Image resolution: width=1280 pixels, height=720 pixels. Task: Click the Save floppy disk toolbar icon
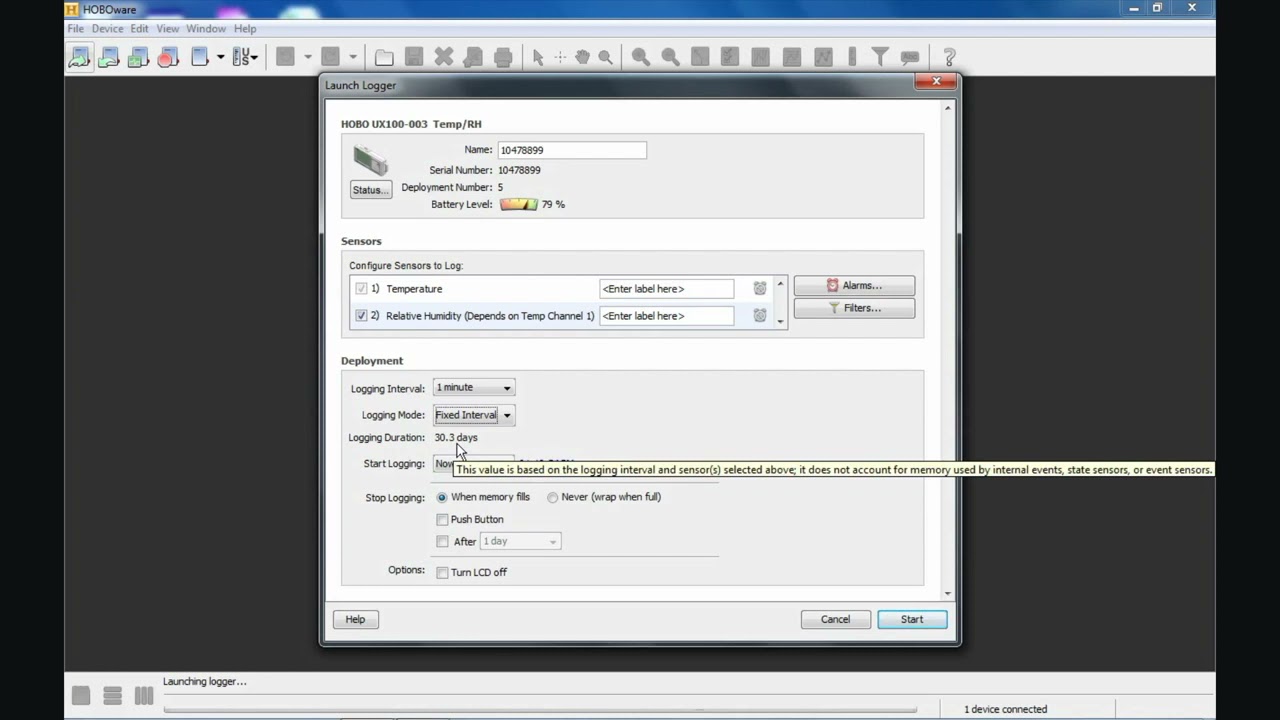(414, 57)
